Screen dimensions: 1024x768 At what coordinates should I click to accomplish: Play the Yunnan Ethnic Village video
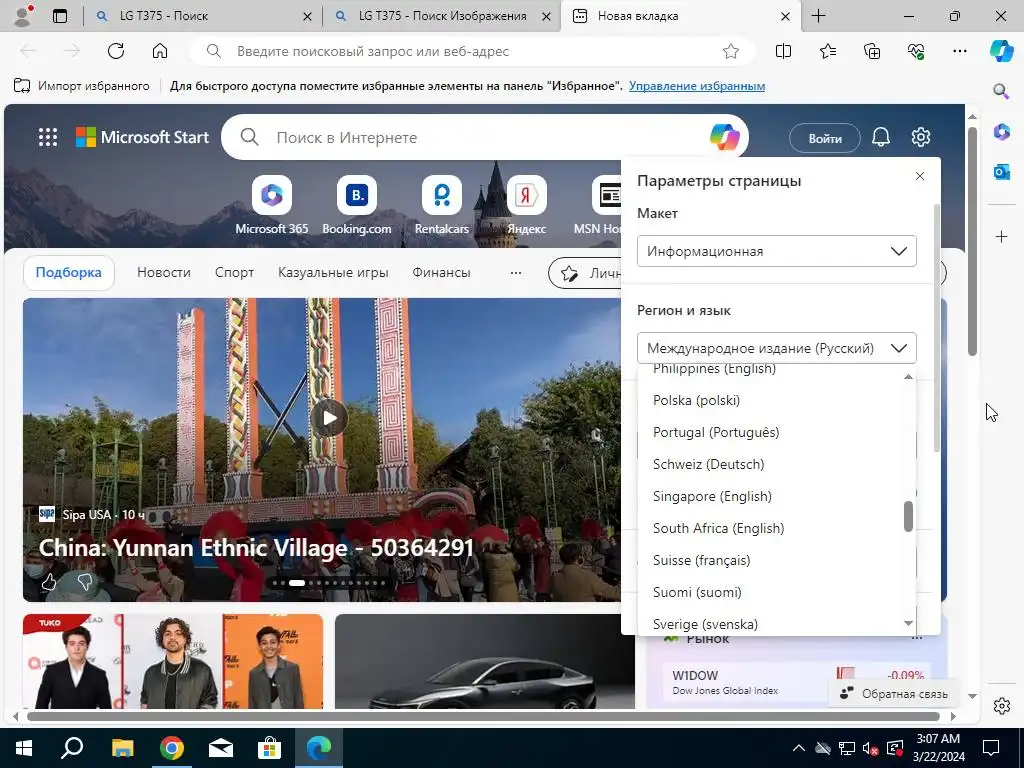point(328,418)
